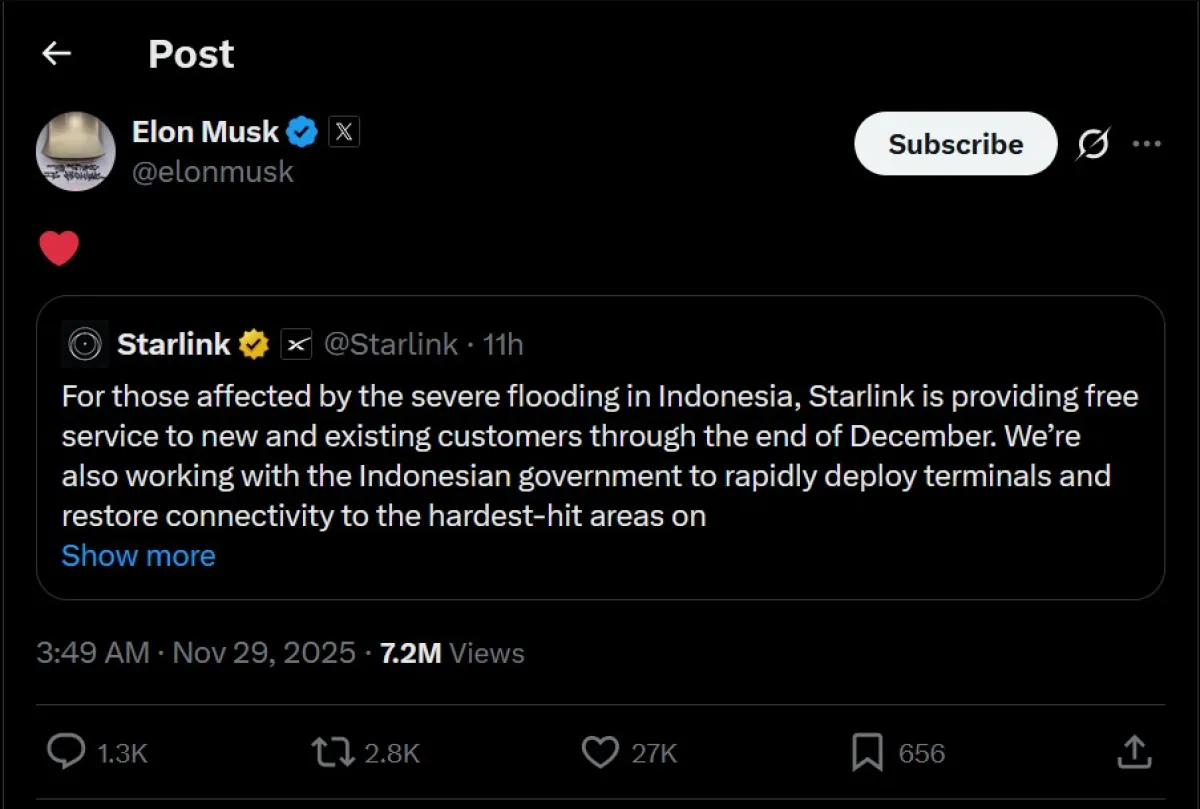Click the blue verified badge beside Elon Musk

(x=303, y=132)
